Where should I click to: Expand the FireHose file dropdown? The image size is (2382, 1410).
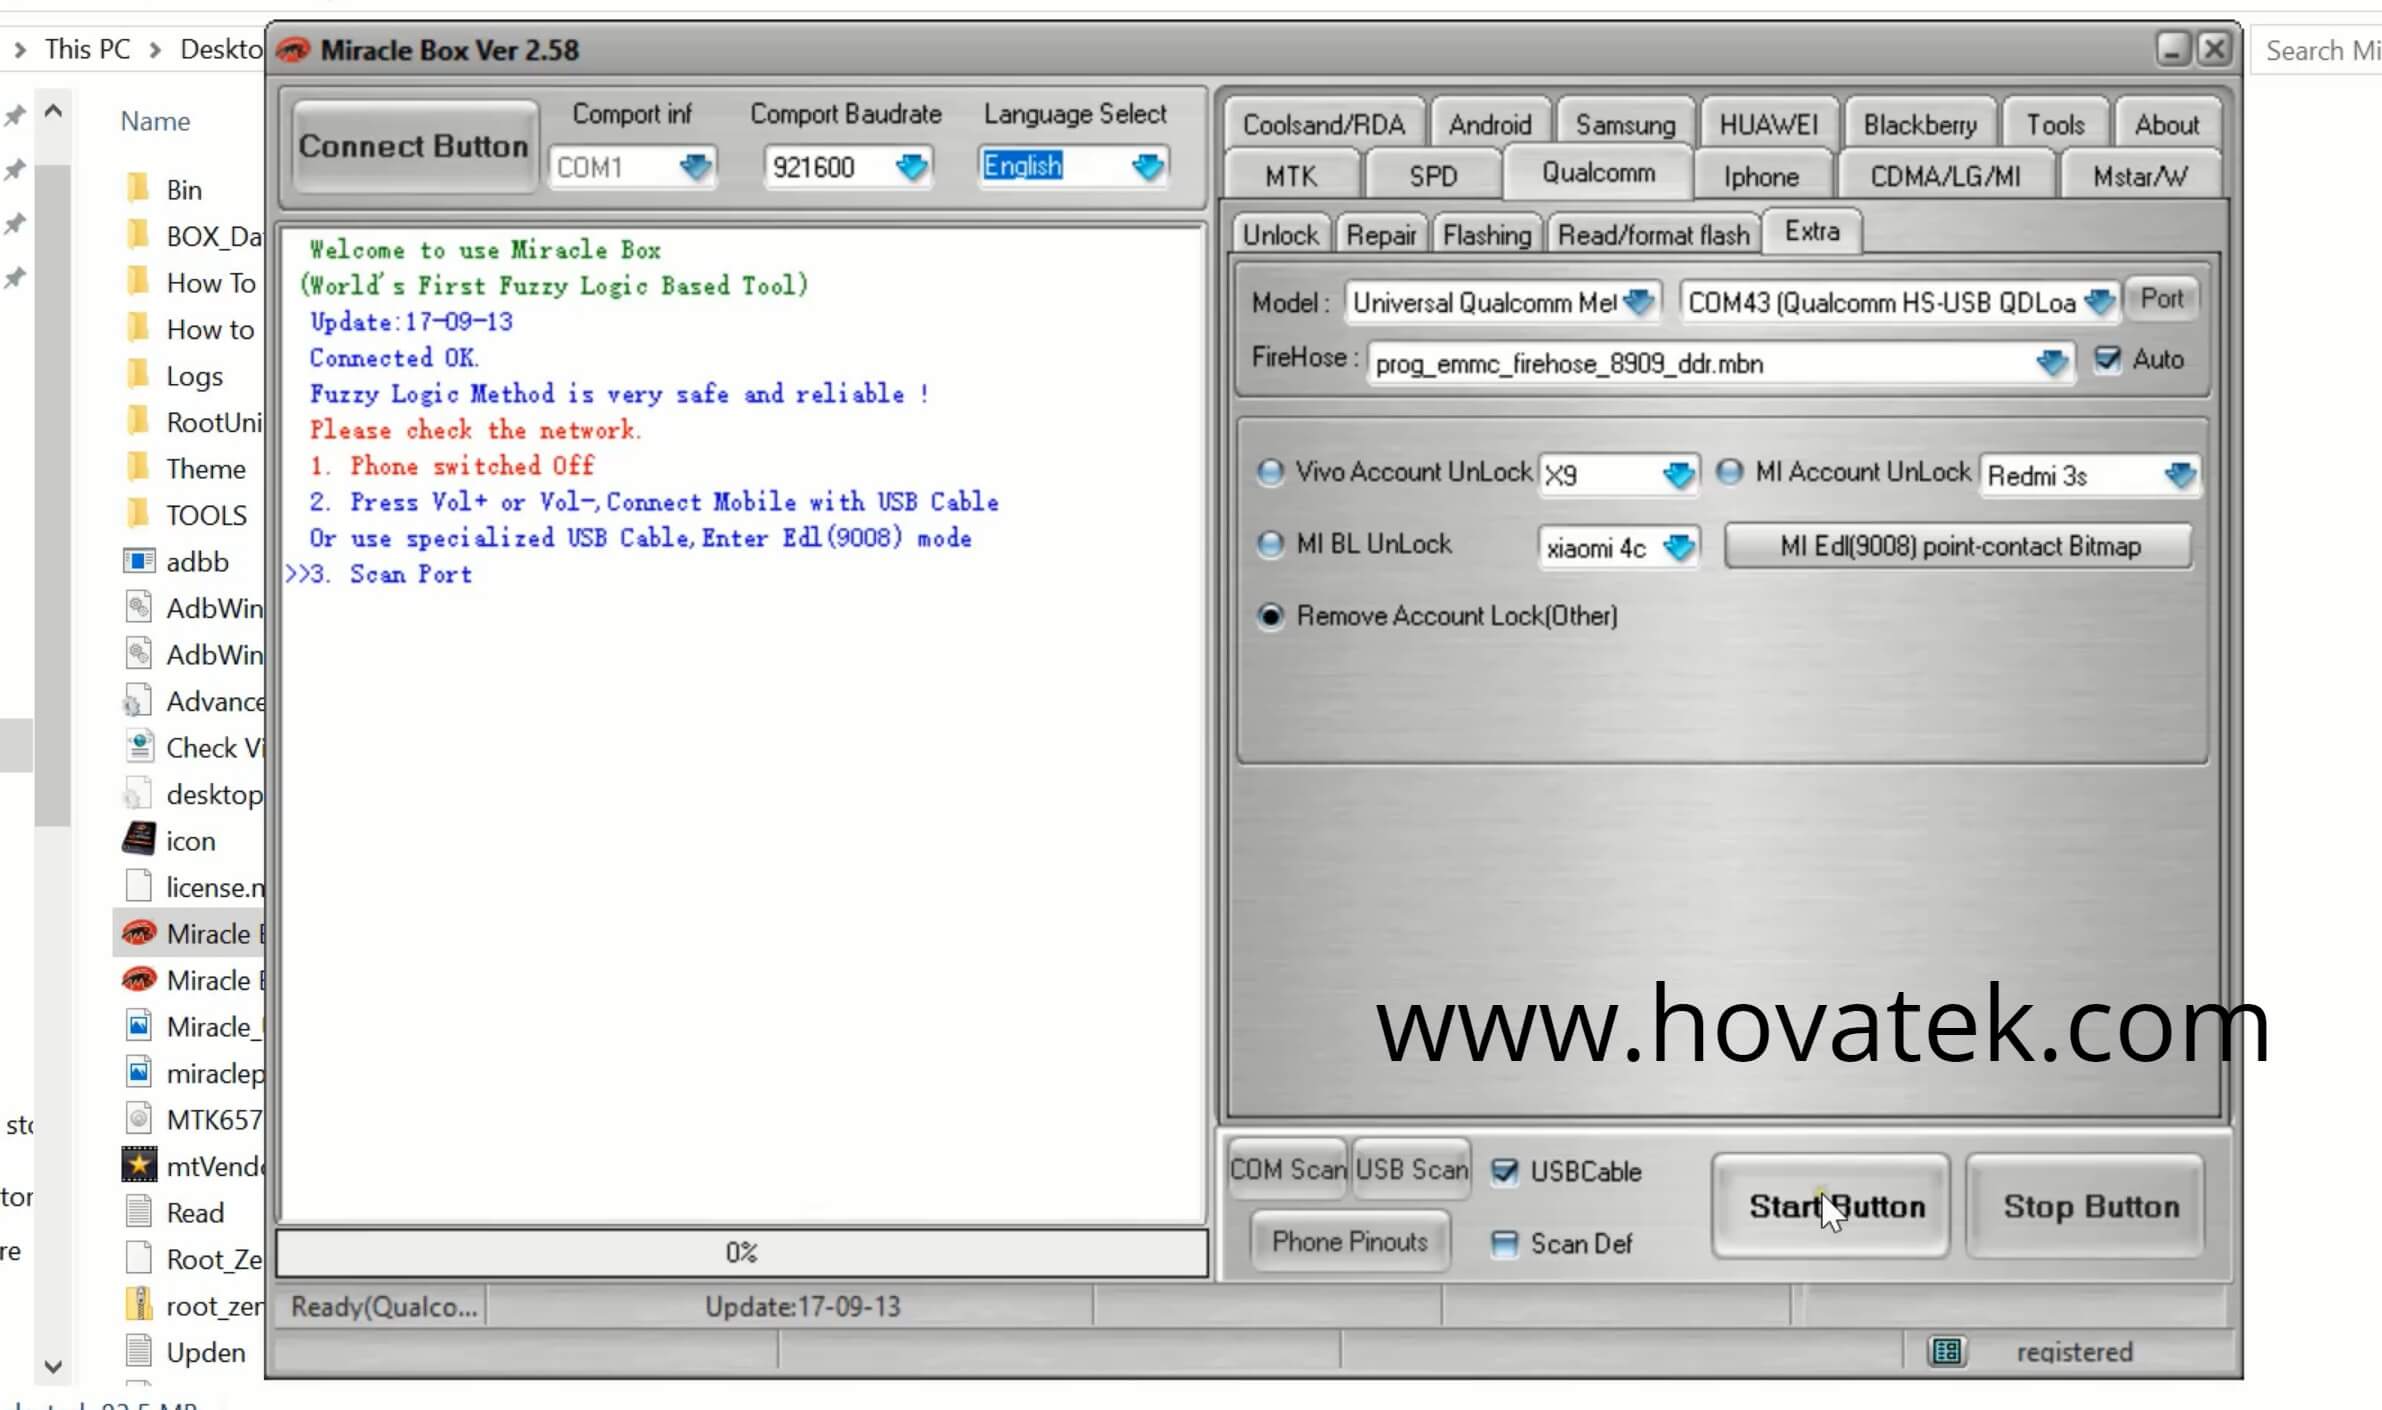(2051, 363)
